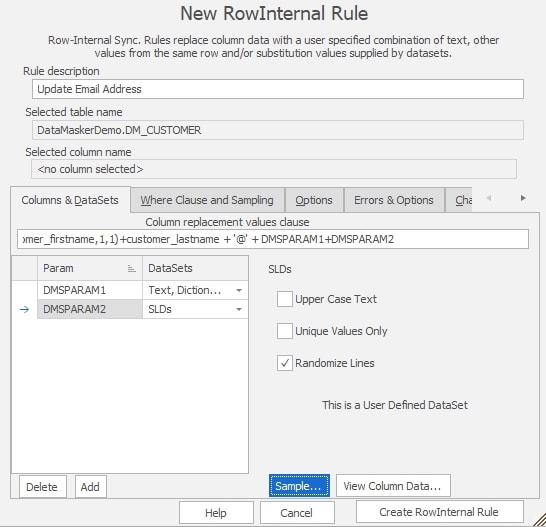Click the DataSets column header
The height and width of the screenshot is (527, 546).
point(195,268)
